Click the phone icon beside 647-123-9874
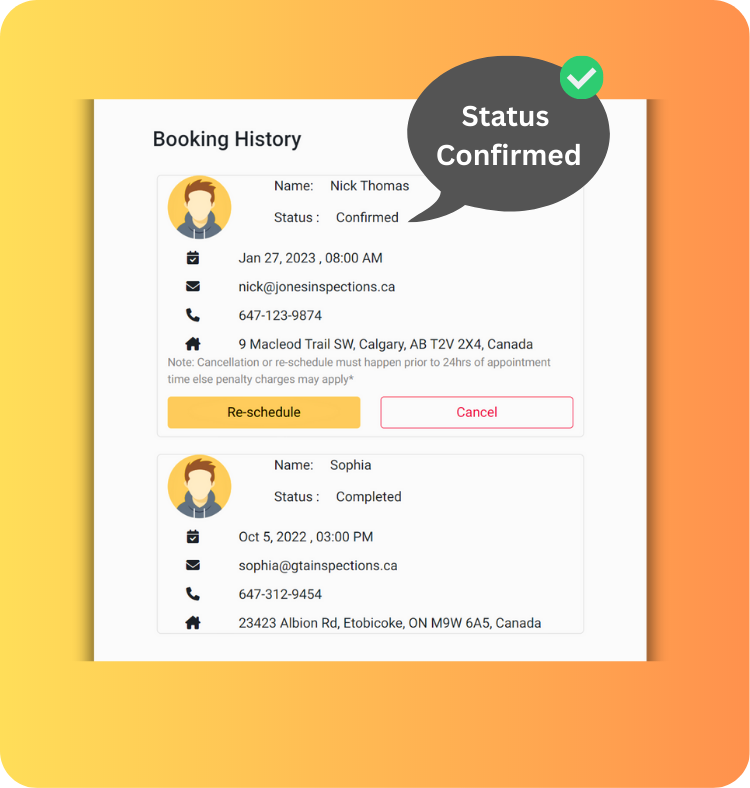The height and width of the screenshot is (788, 750). coord(193,315)
